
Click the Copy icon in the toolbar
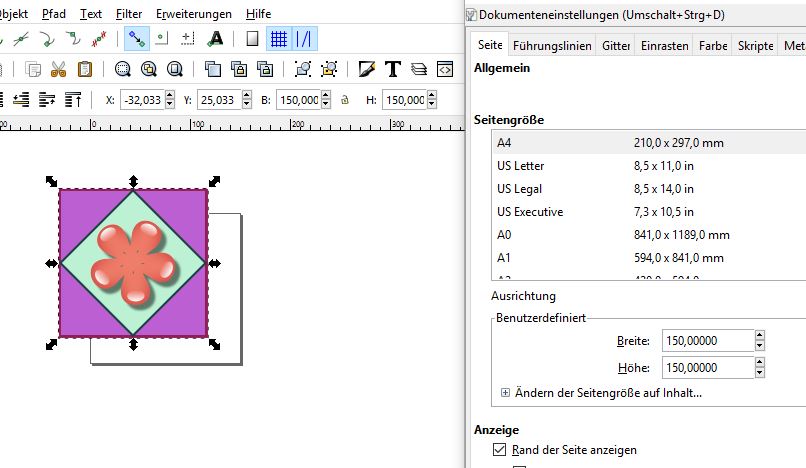[x=33, y=69]
